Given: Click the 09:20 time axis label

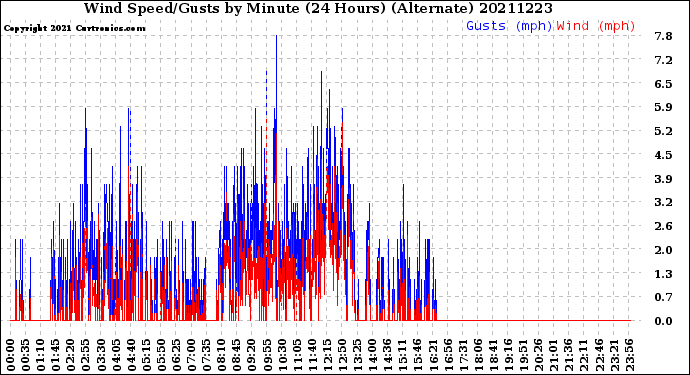Looking at the screenshot, I should [252, 355].
